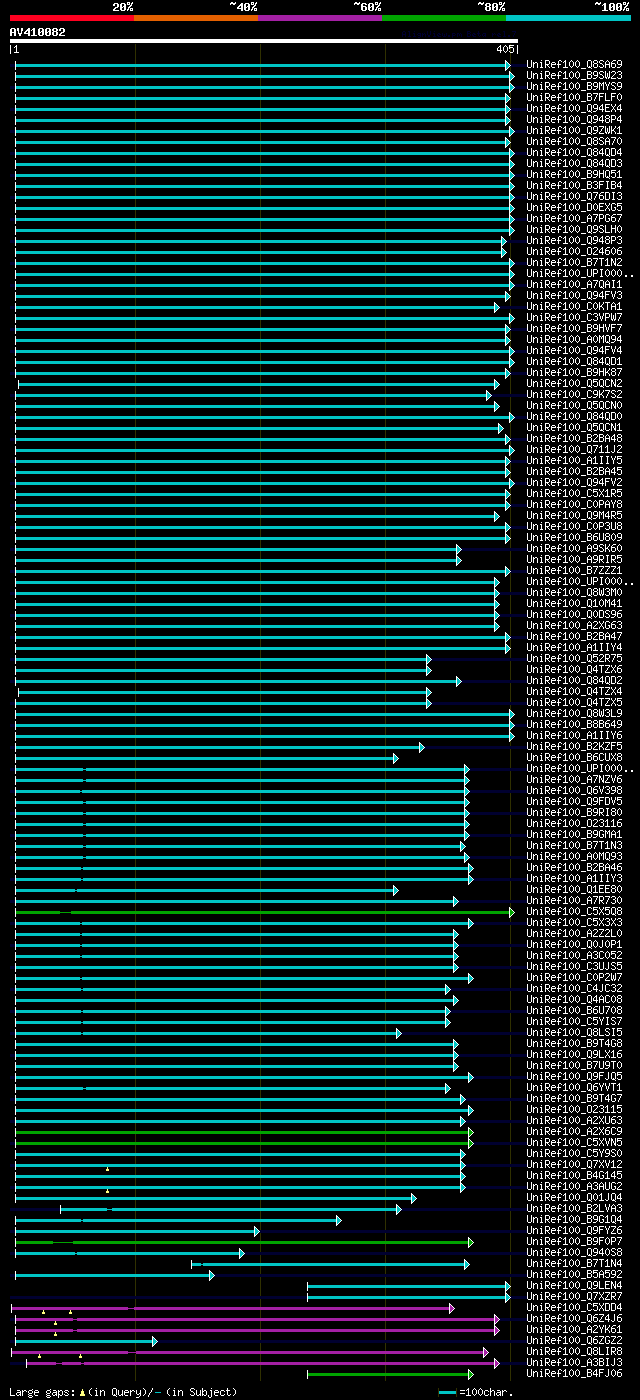Select hit UniRef100_B7T1N2
This screenshot has height=1400, width=640.
[x=574, y=263]
